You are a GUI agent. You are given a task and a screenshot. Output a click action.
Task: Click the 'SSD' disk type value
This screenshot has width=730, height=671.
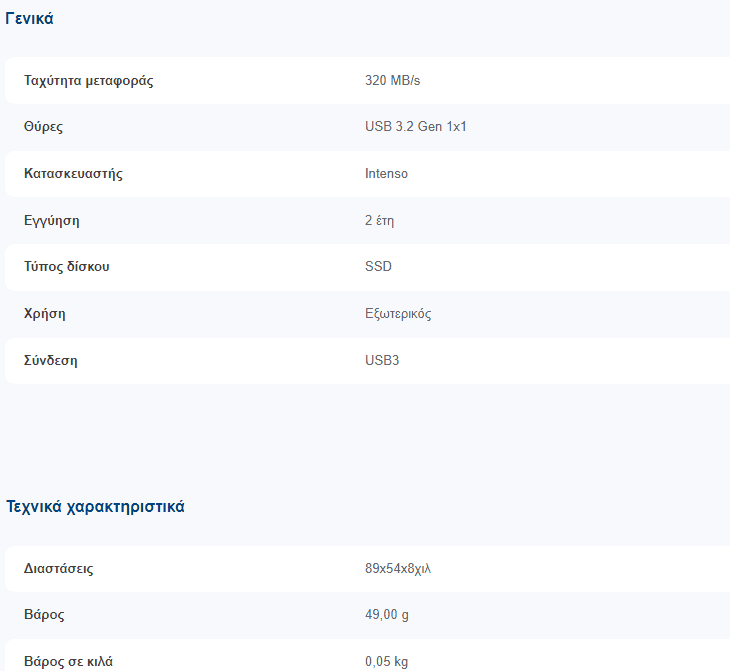379,266
